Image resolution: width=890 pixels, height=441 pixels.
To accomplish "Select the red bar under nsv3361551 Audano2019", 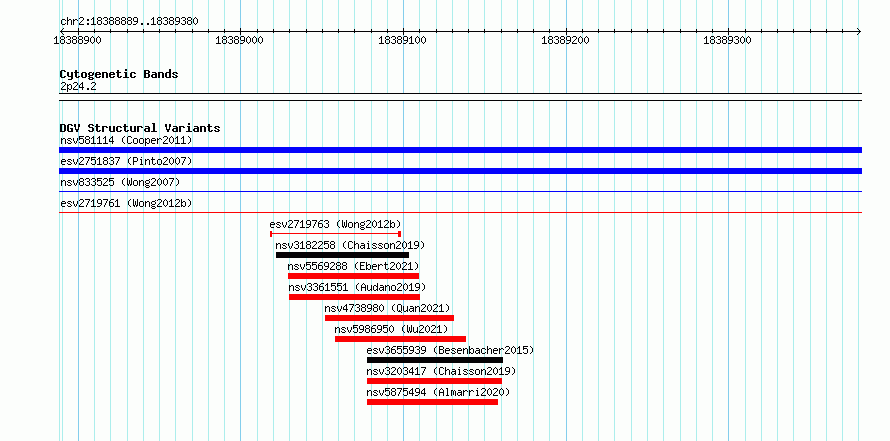I will 354,297.
